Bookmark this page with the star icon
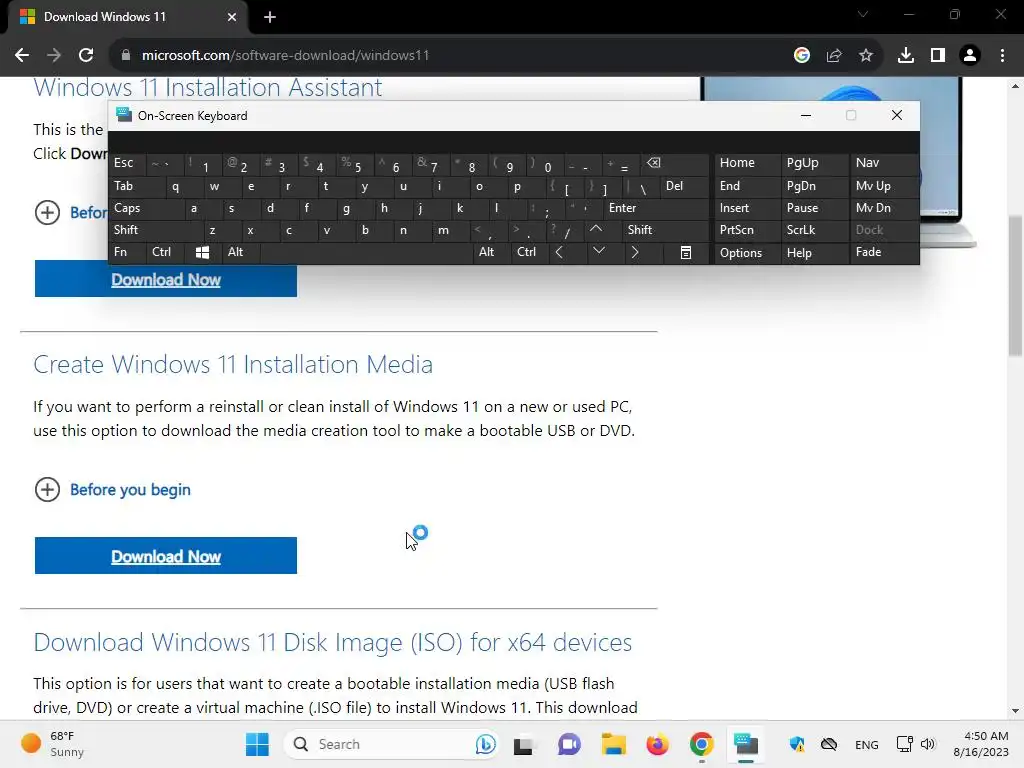This screenshot has width=1024, height=768. 866,56
